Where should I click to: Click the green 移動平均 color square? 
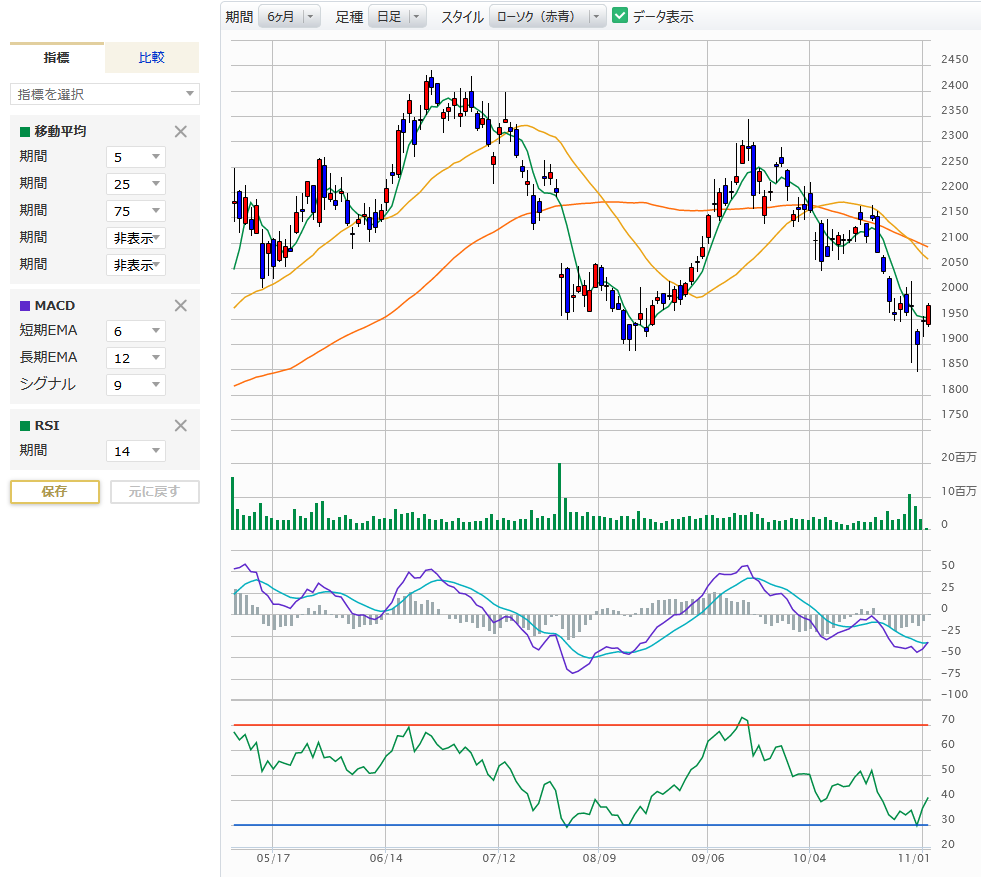tap(25, 131)
